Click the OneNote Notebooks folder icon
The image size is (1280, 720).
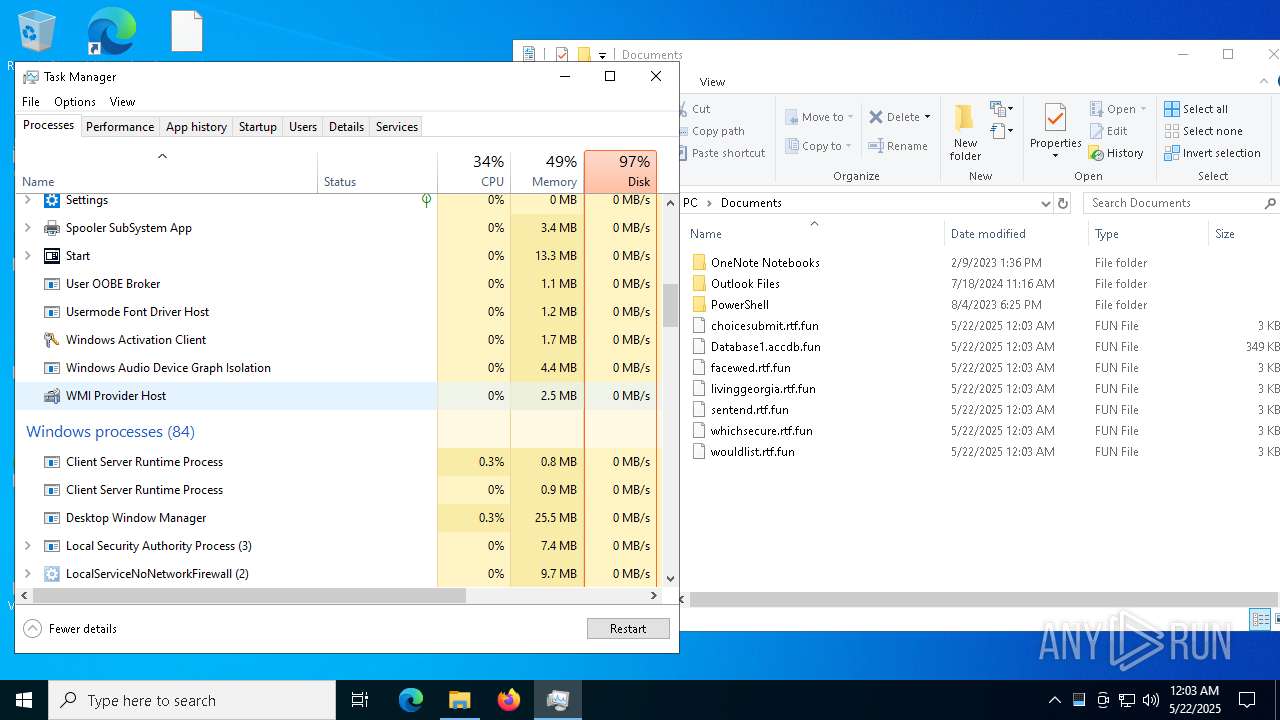[699, 263]
